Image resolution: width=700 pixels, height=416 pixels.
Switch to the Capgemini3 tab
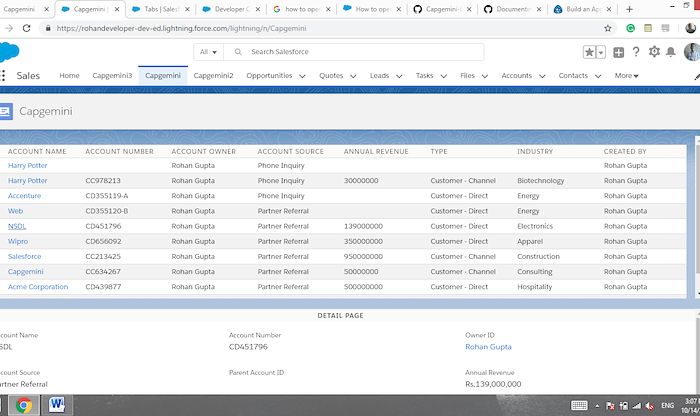[112, 75]
